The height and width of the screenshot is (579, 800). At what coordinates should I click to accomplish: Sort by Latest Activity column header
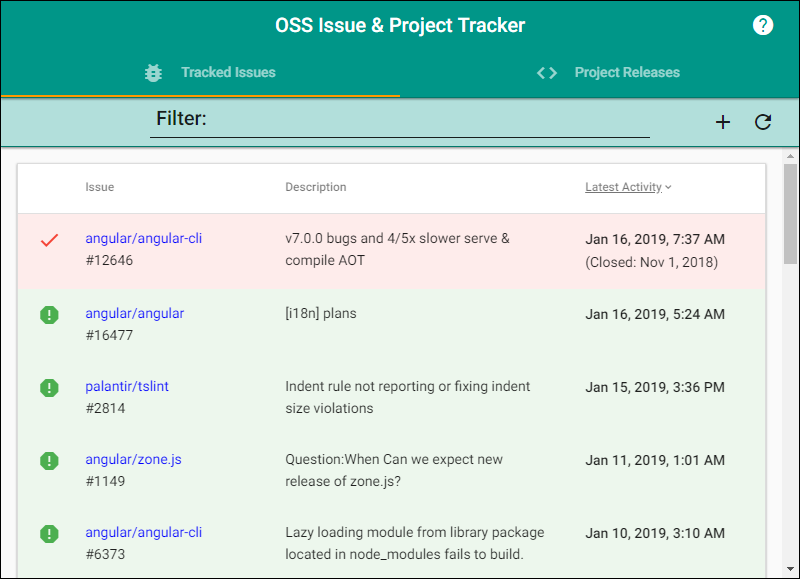[623, 187]
